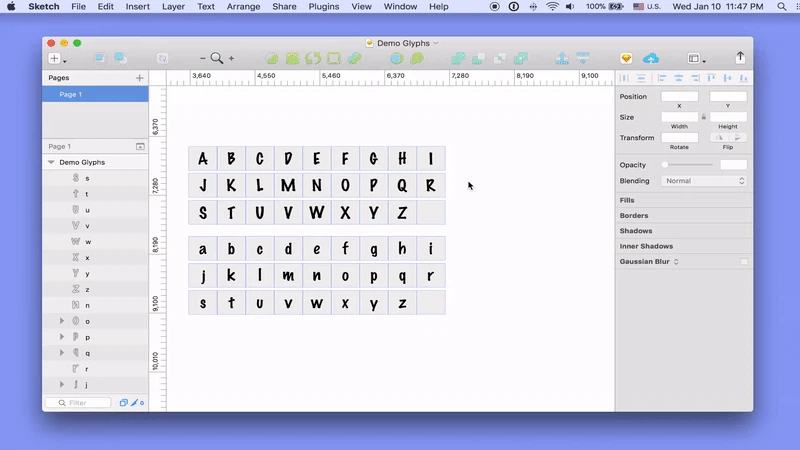Align layers horizontally centered

679,78
